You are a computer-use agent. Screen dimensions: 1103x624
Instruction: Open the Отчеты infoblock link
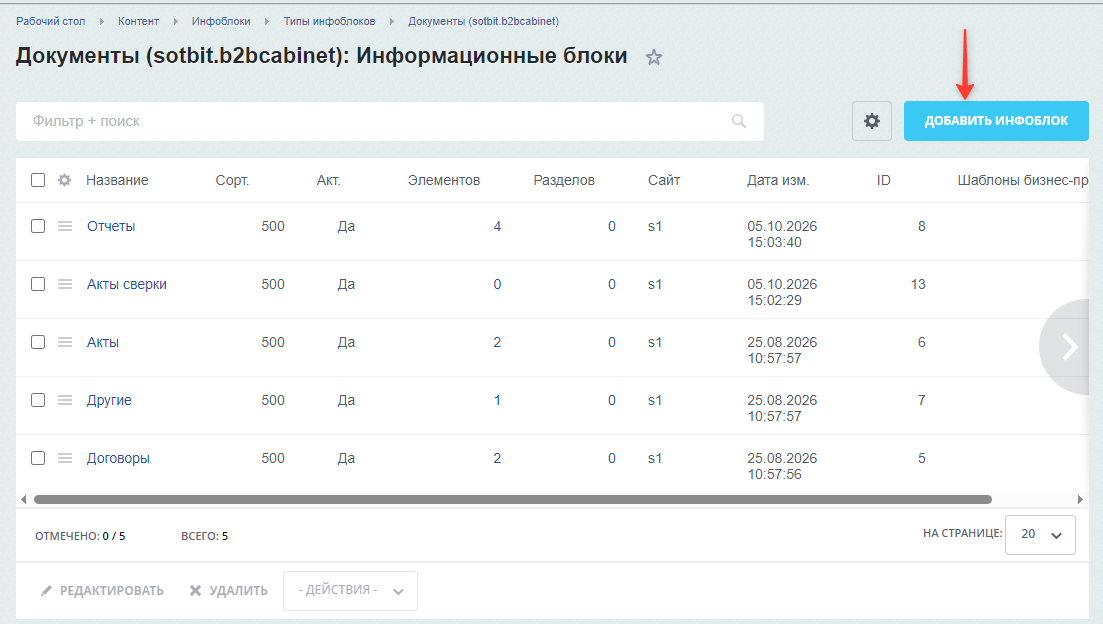111,227
